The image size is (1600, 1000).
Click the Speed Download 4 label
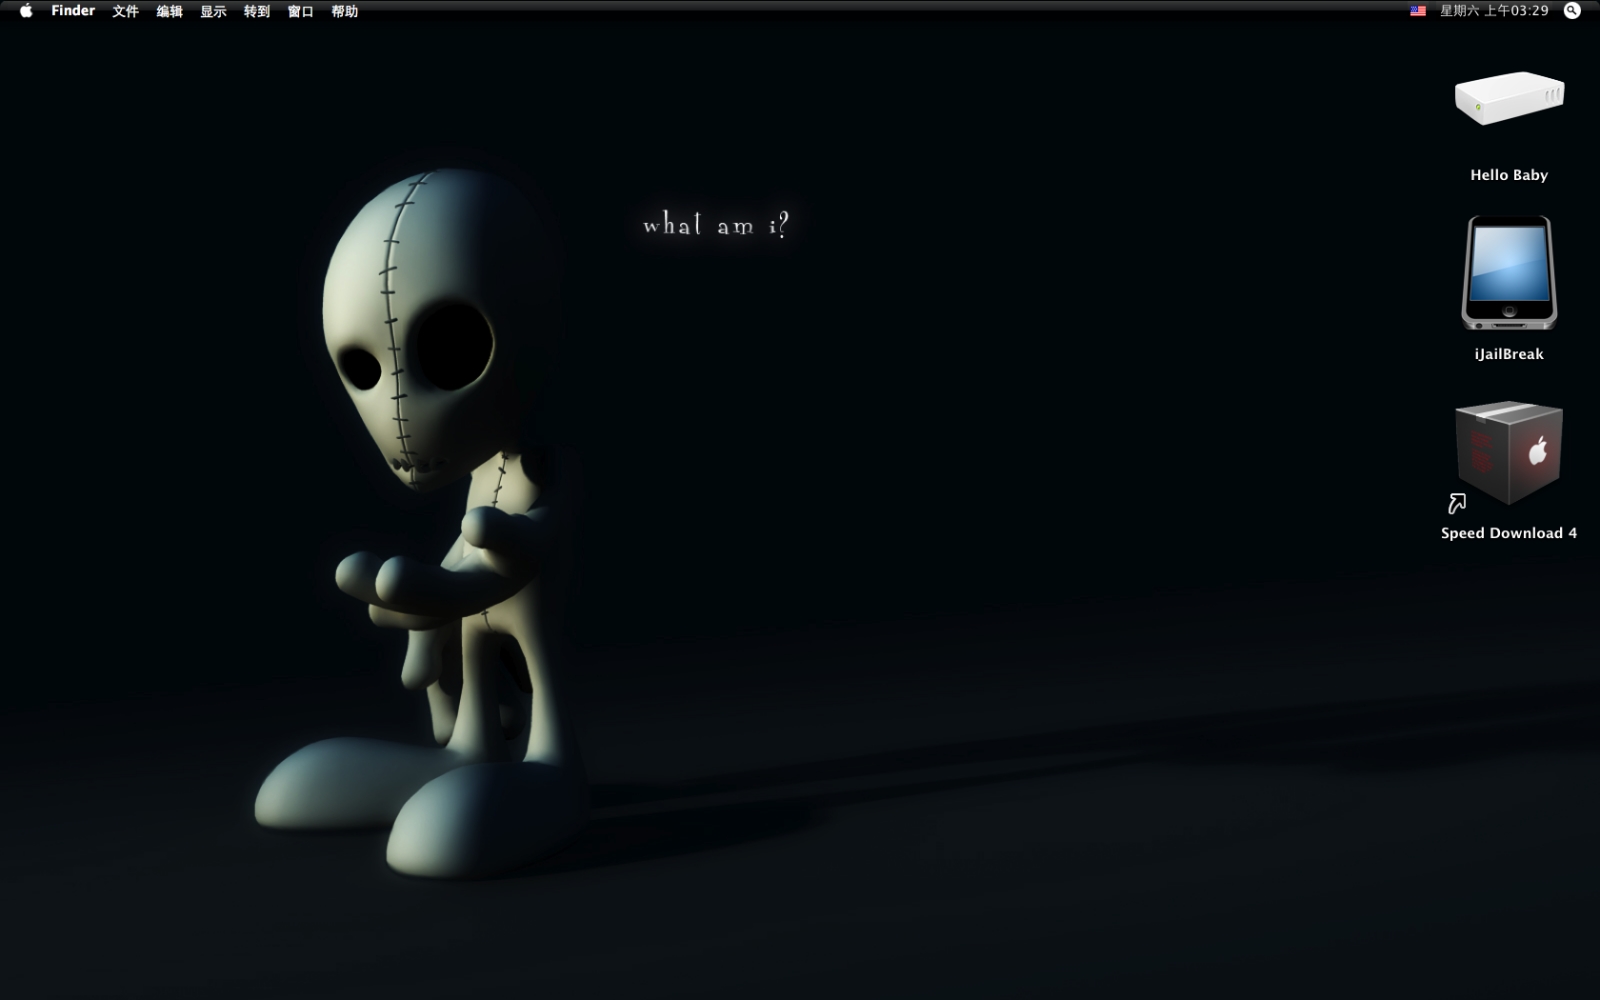(x=1509, y=533)
